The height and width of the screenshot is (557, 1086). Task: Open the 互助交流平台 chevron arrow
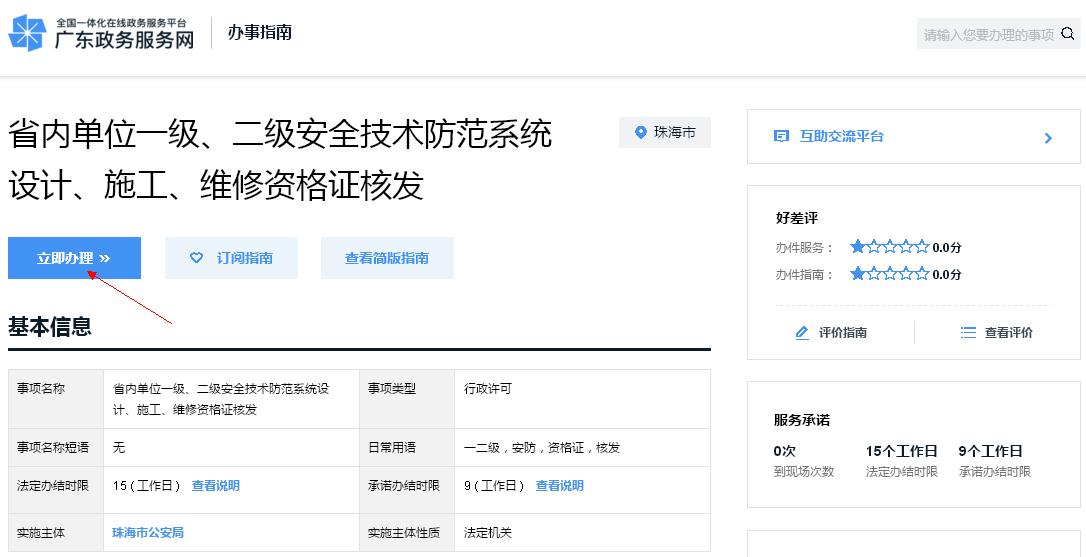click(1048, 137)
